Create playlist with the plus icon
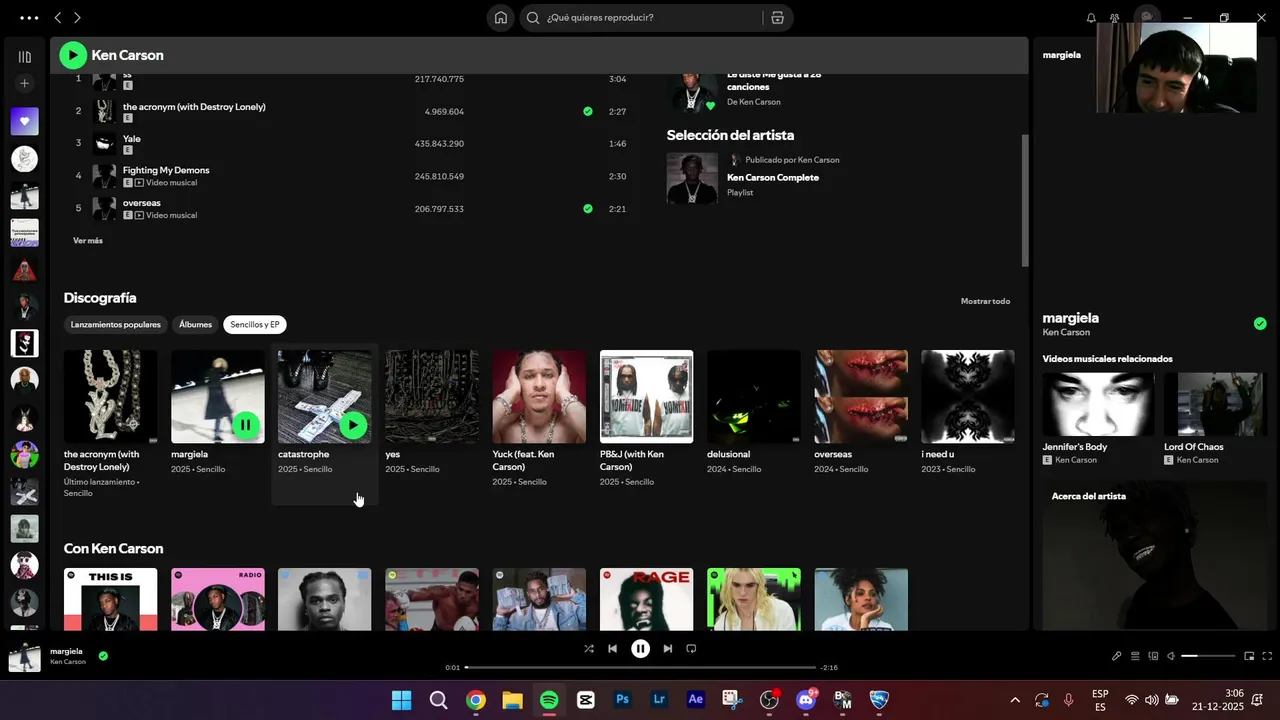This screenshot has width=1280, height=720. [25, 83]
